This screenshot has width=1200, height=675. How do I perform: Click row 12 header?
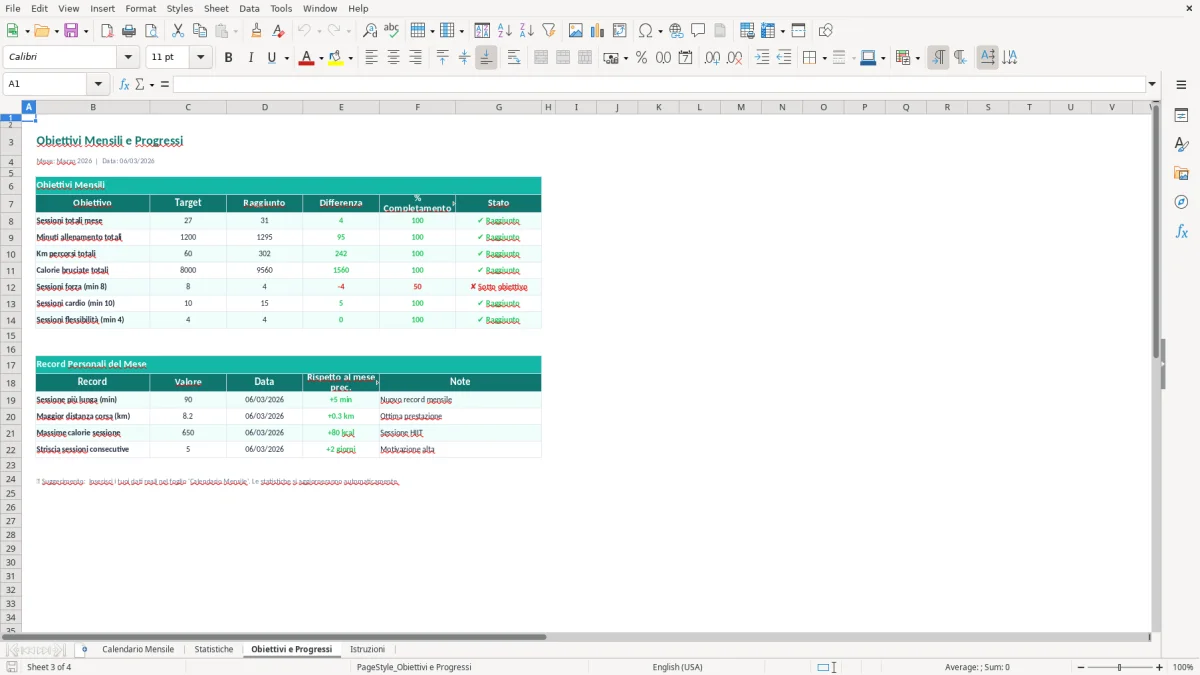tap(11, 287)
